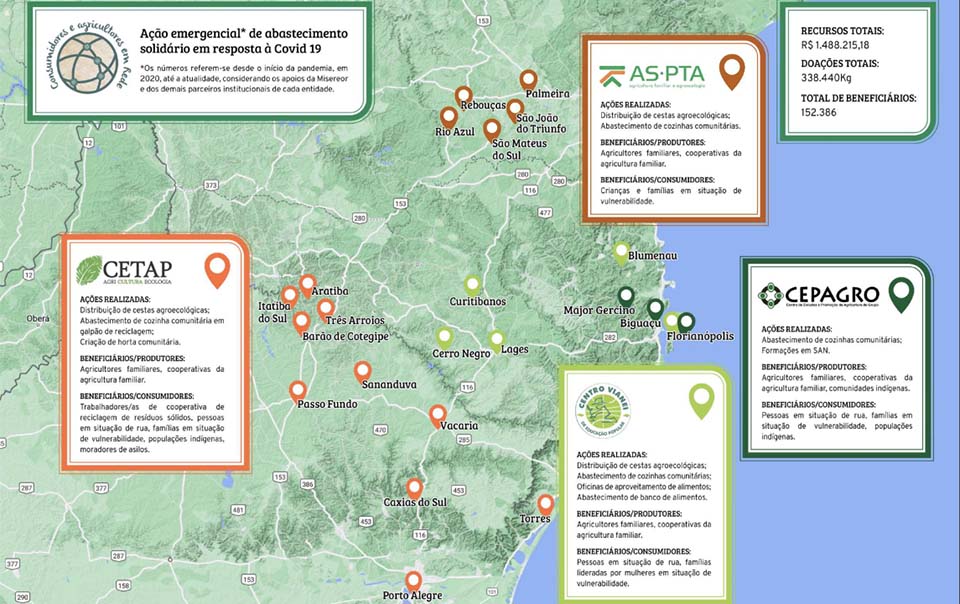Select the Três Arroios pin
Image resolution: width=960 pixels, height=604 pixels.
pos(326,310)
